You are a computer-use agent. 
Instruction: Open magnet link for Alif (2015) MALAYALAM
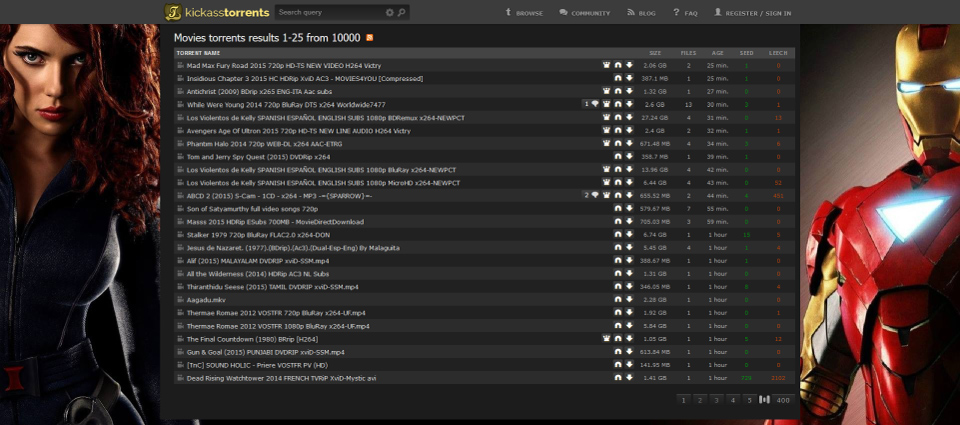click(618, 261)
